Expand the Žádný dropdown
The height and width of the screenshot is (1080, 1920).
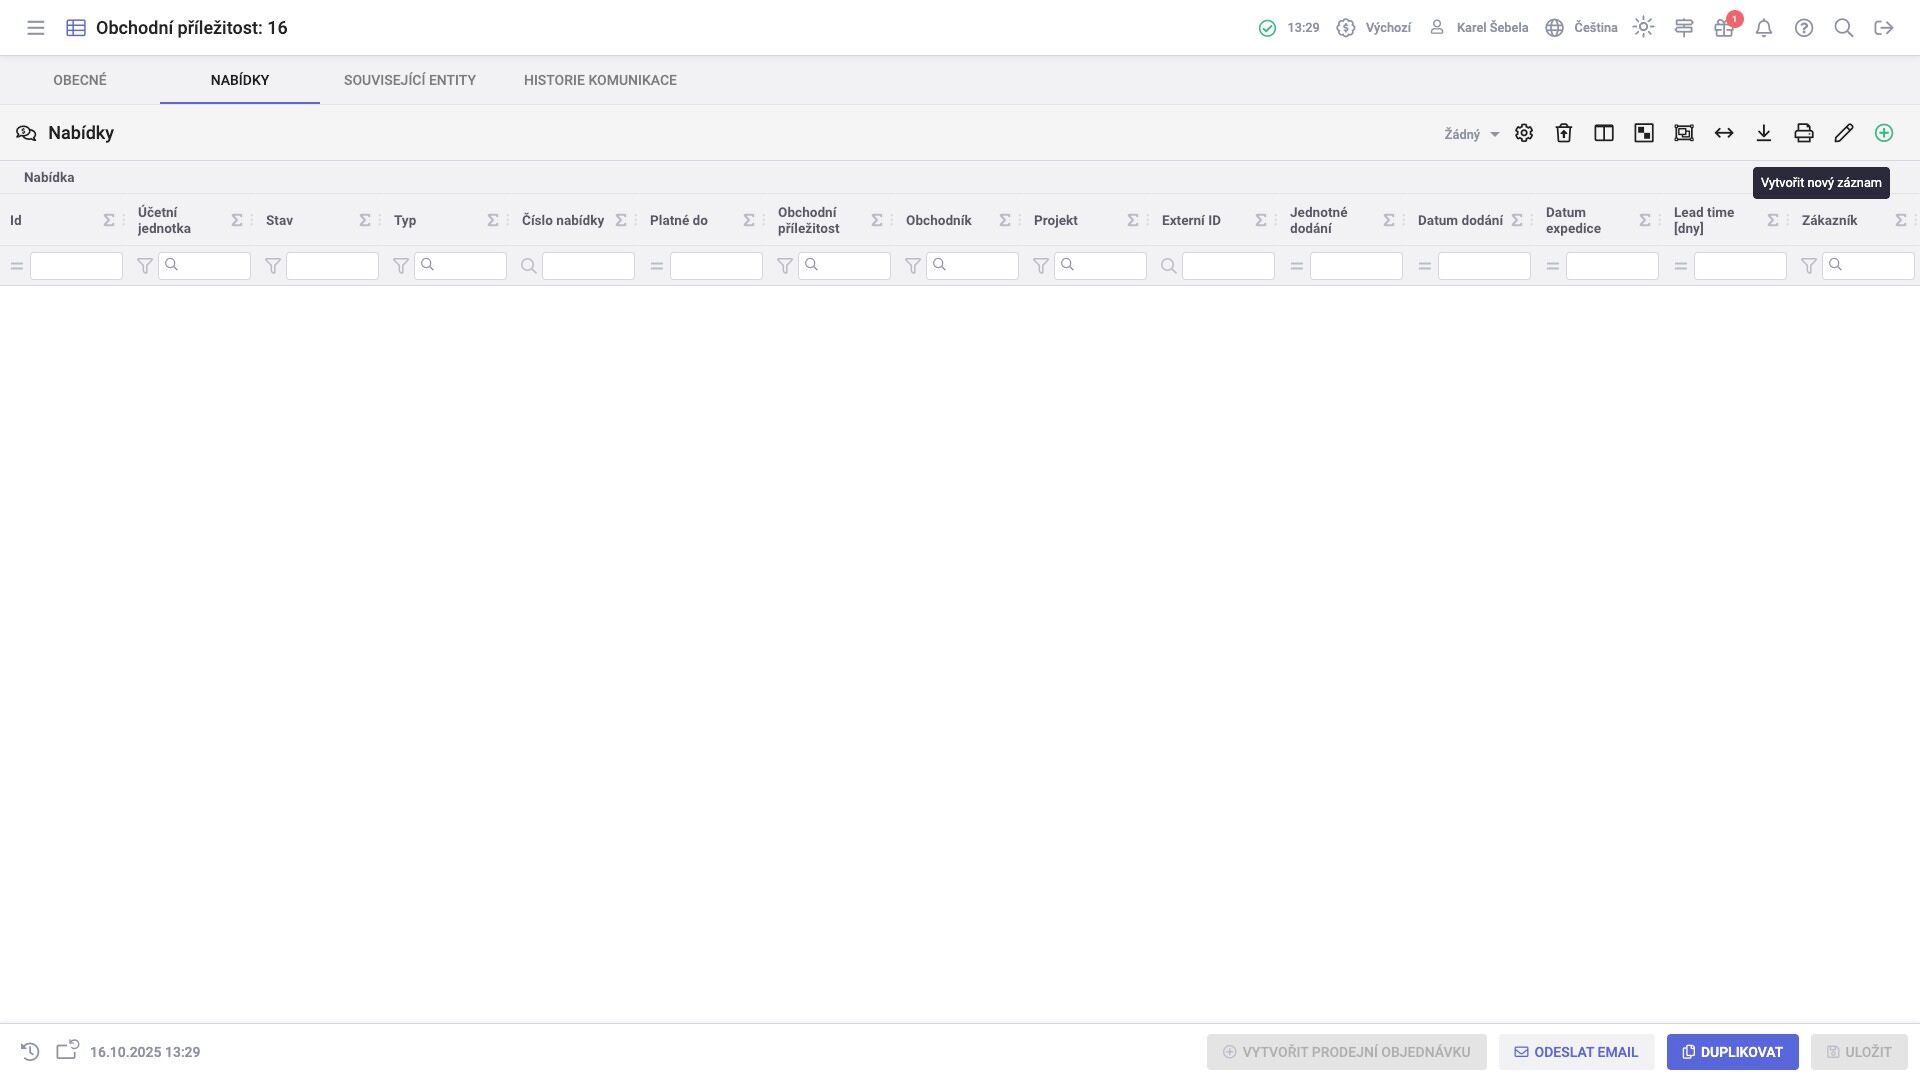(1472, 134)
